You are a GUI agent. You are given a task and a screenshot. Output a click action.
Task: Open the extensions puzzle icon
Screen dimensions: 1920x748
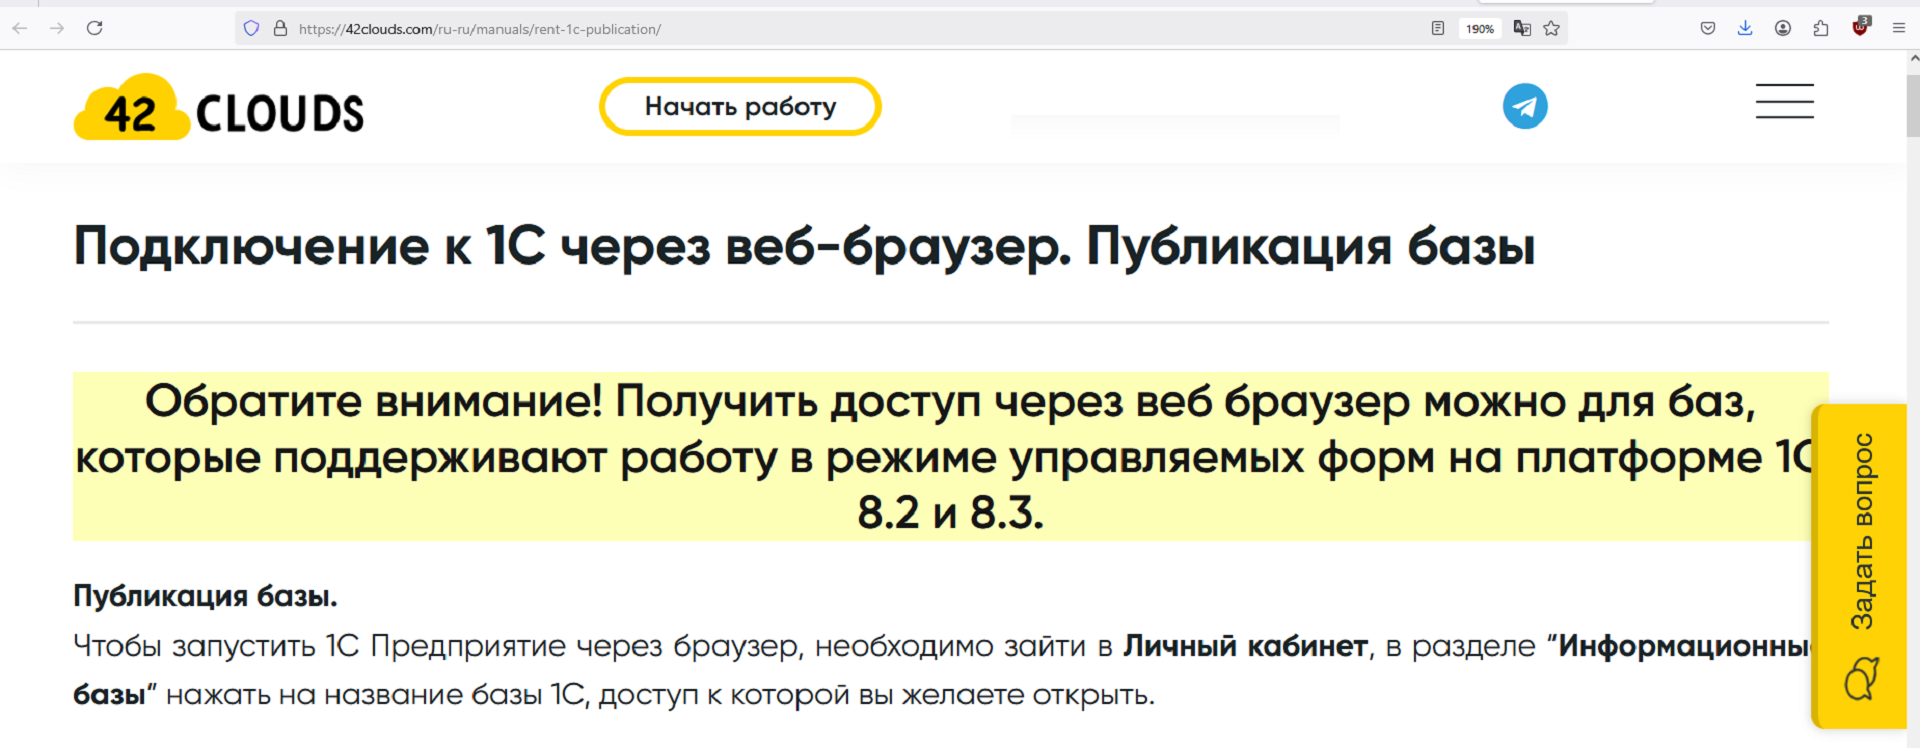coord(1821,29)
